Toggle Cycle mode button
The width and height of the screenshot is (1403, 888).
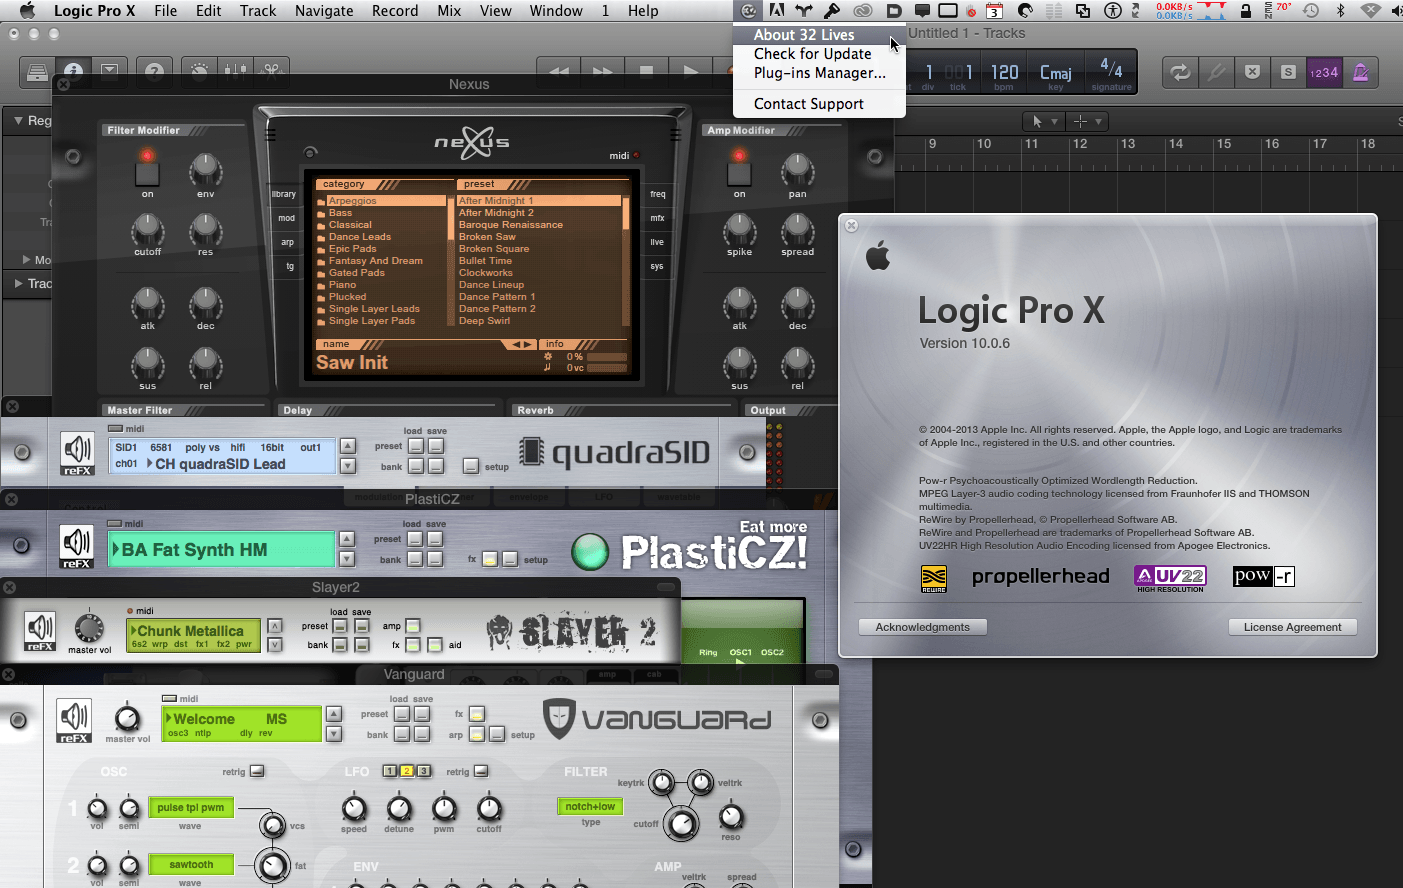pos(1181,72)
